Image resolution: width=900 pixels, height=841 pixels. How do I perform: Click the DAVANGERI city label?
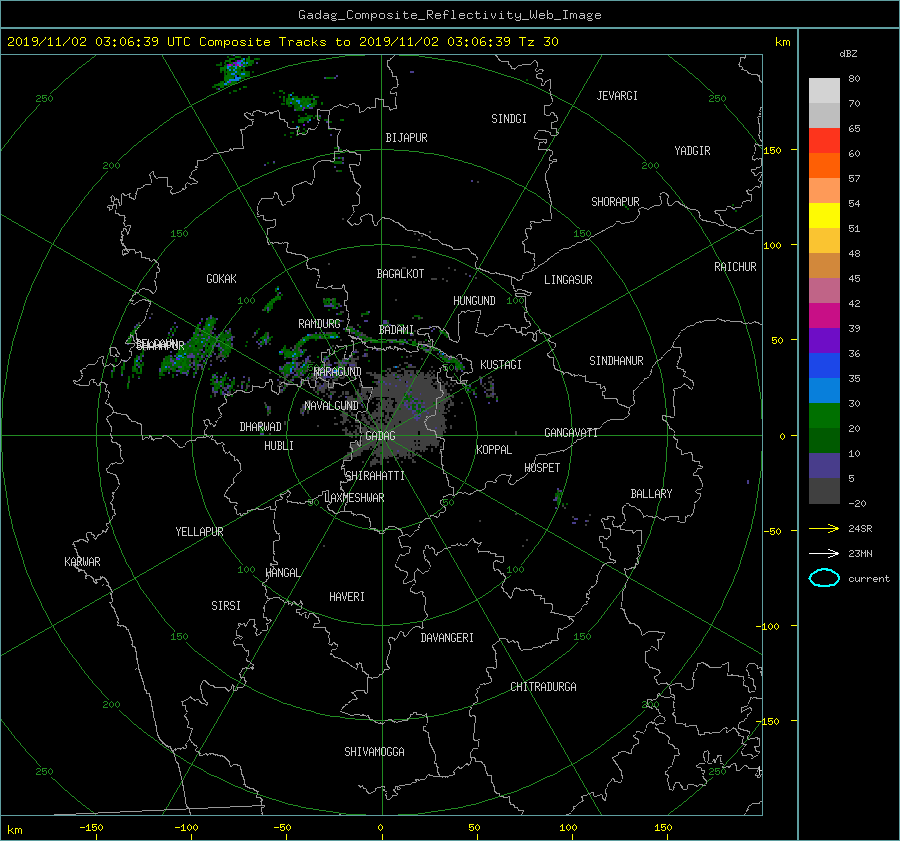coord(447,638)
